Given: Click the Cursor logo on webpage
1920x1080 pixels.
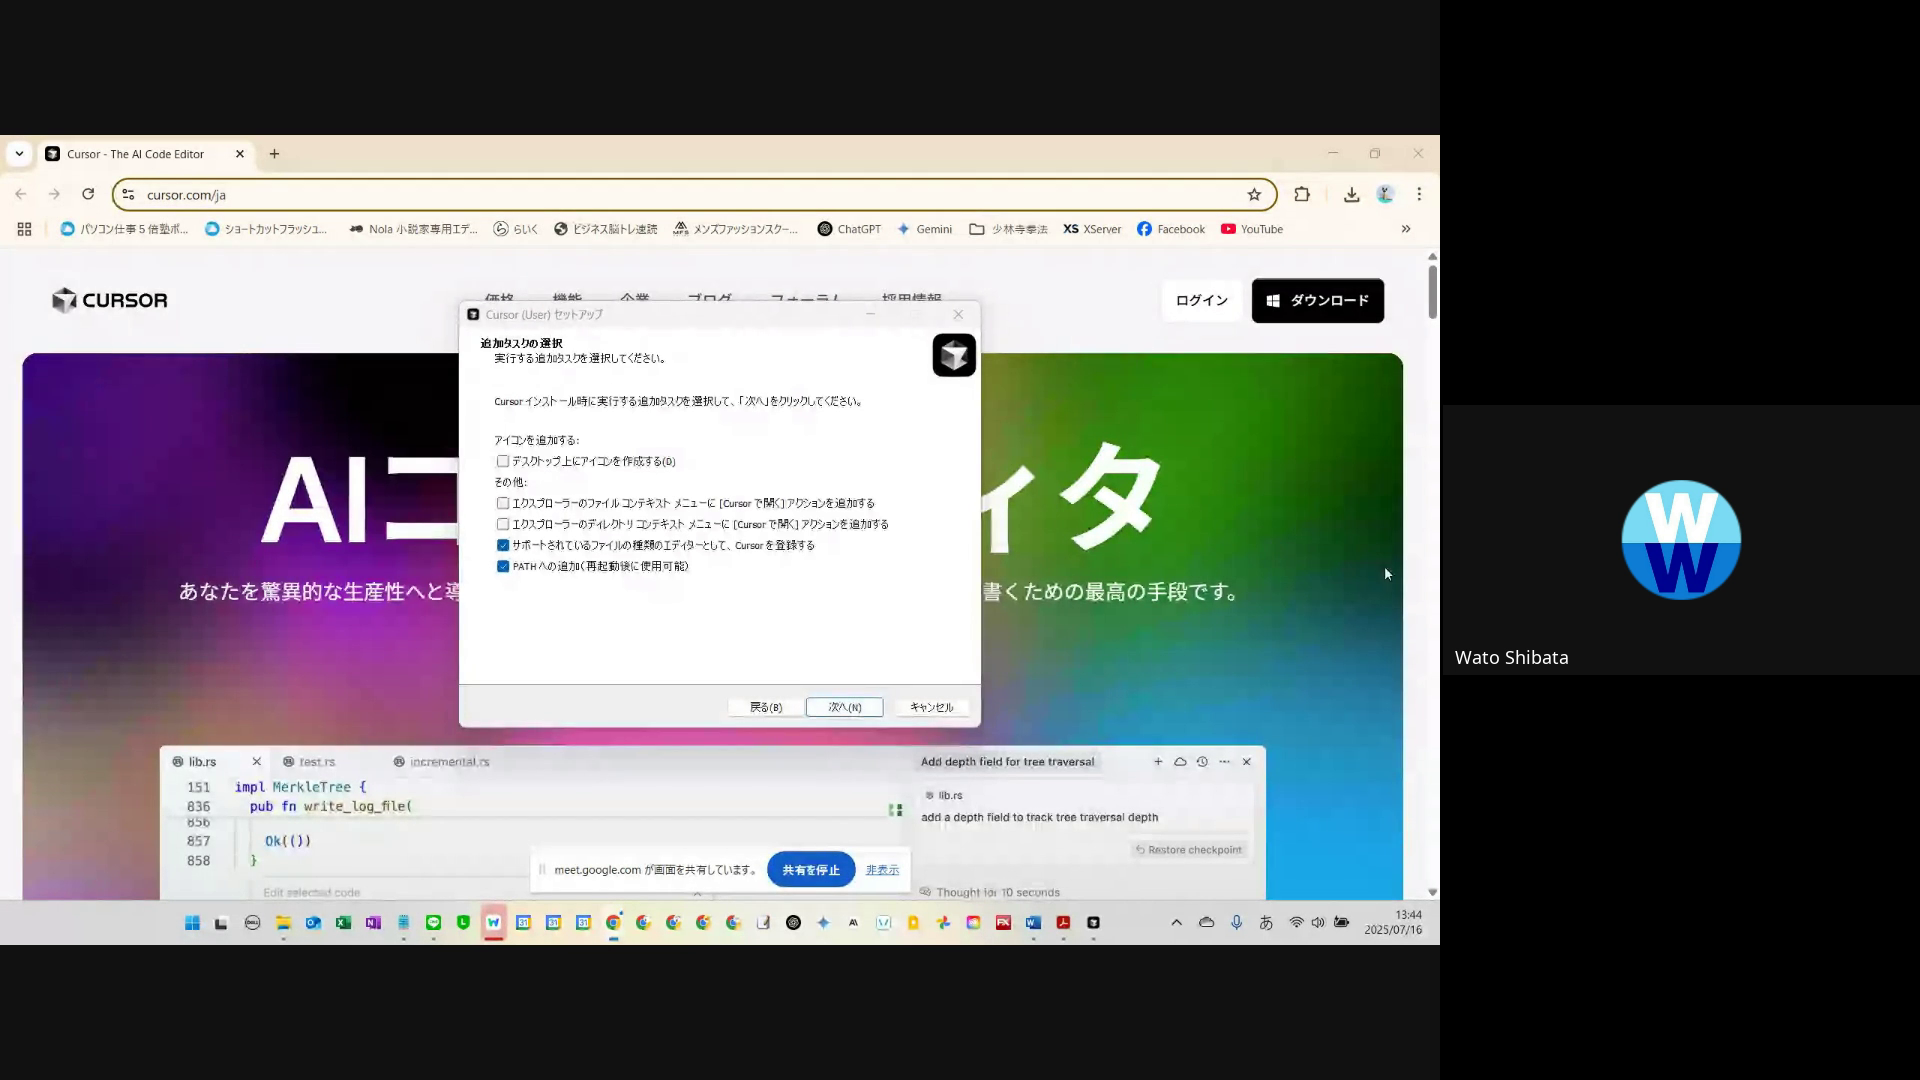Looking at the screenshot, I should [x=110, y=300].
